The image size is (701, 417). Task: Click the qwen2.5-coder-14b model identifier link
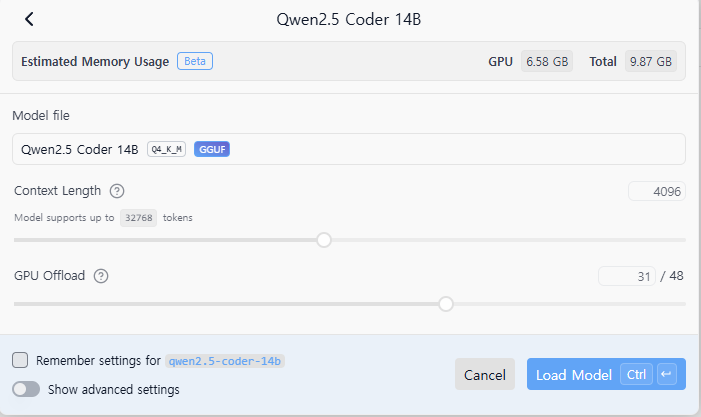coord(225,361)
